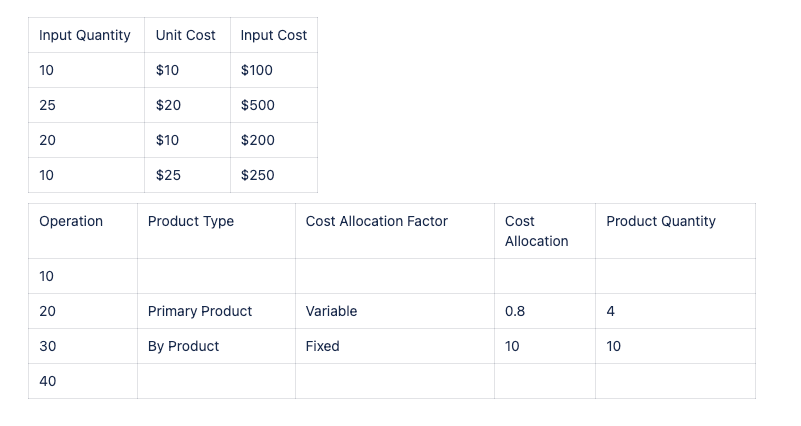This screenshot has width=801, height=426.
Task: Click the $500 input cost cell
Action: (x=258, y=105)
